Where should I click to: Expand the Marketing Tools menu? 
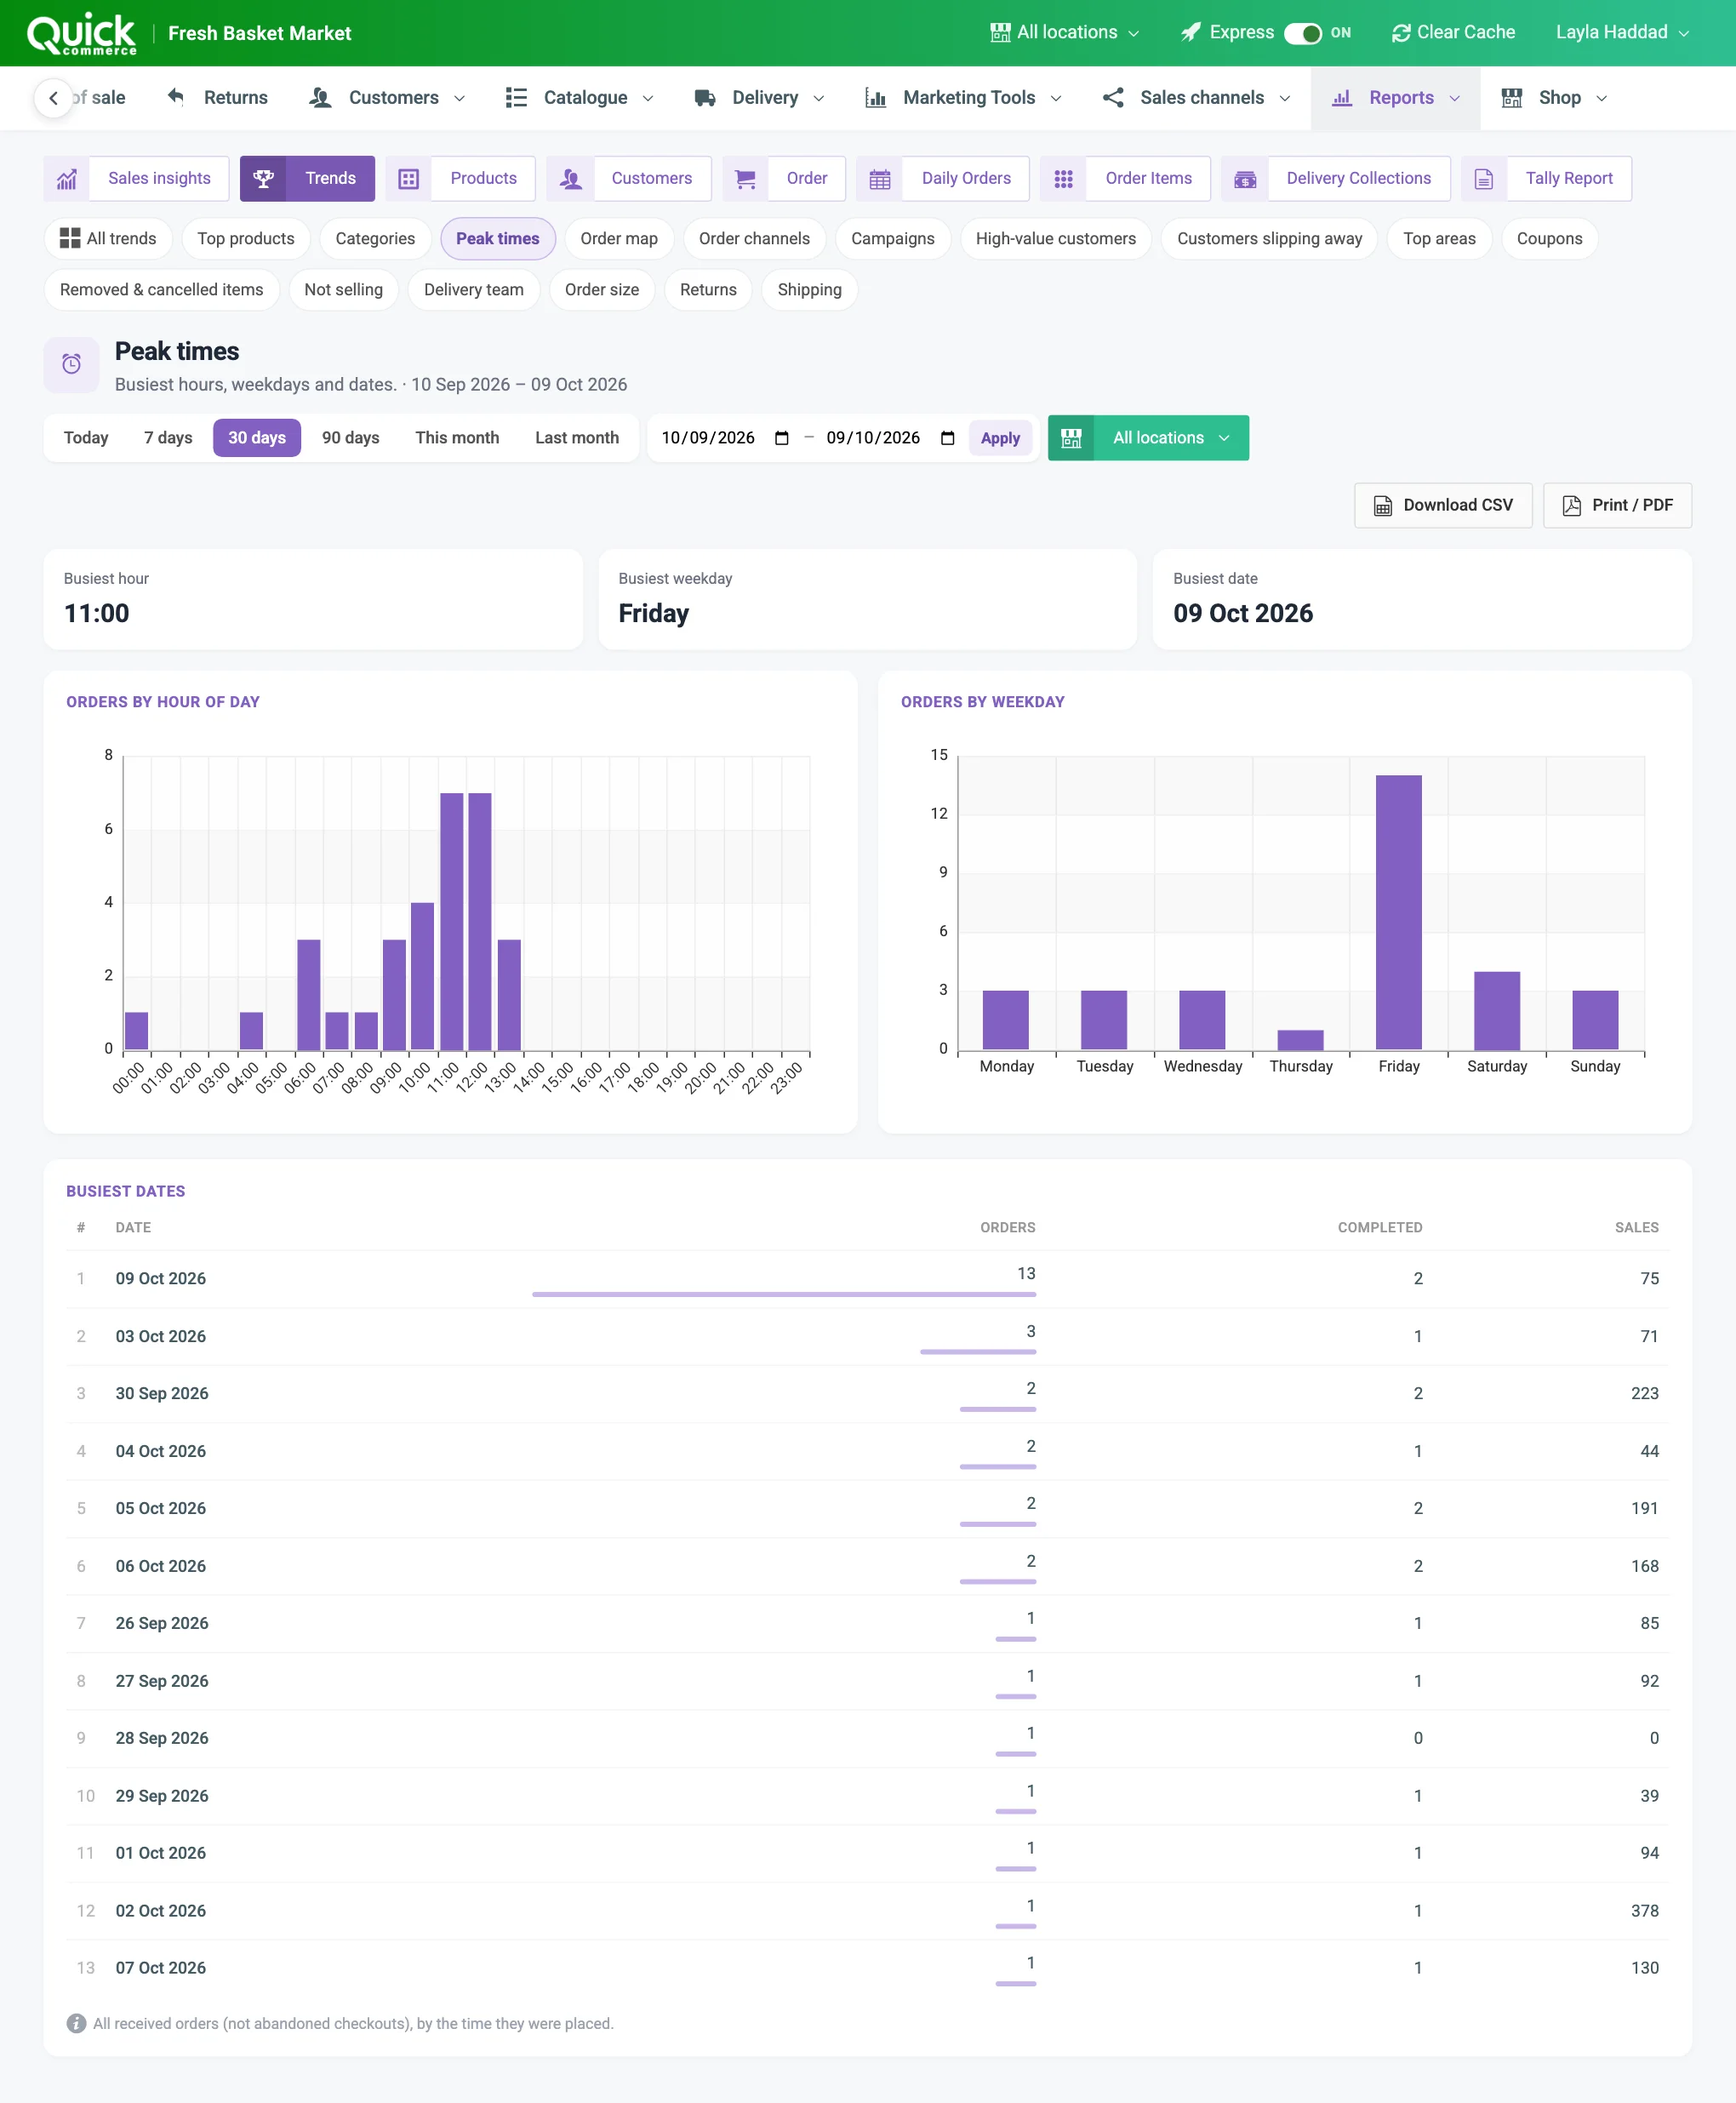pyautogui.click(x=963, y=98)
